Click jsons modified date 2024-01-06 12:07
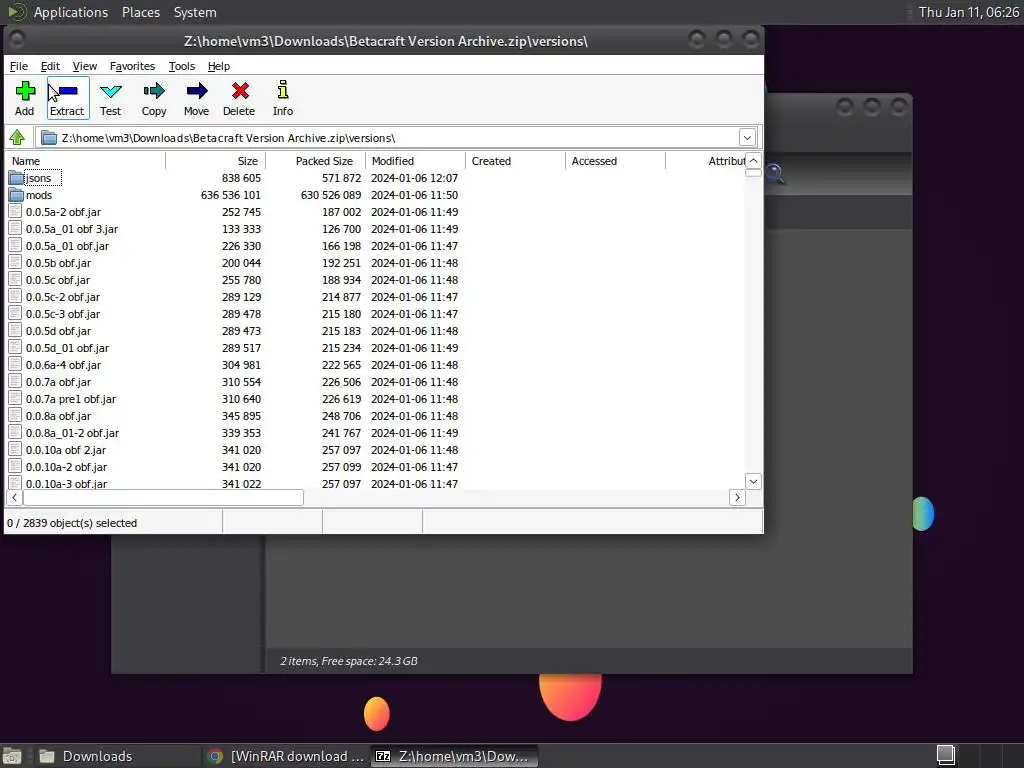This screenshot has width=1024, height=768. (x=414, y=178)
